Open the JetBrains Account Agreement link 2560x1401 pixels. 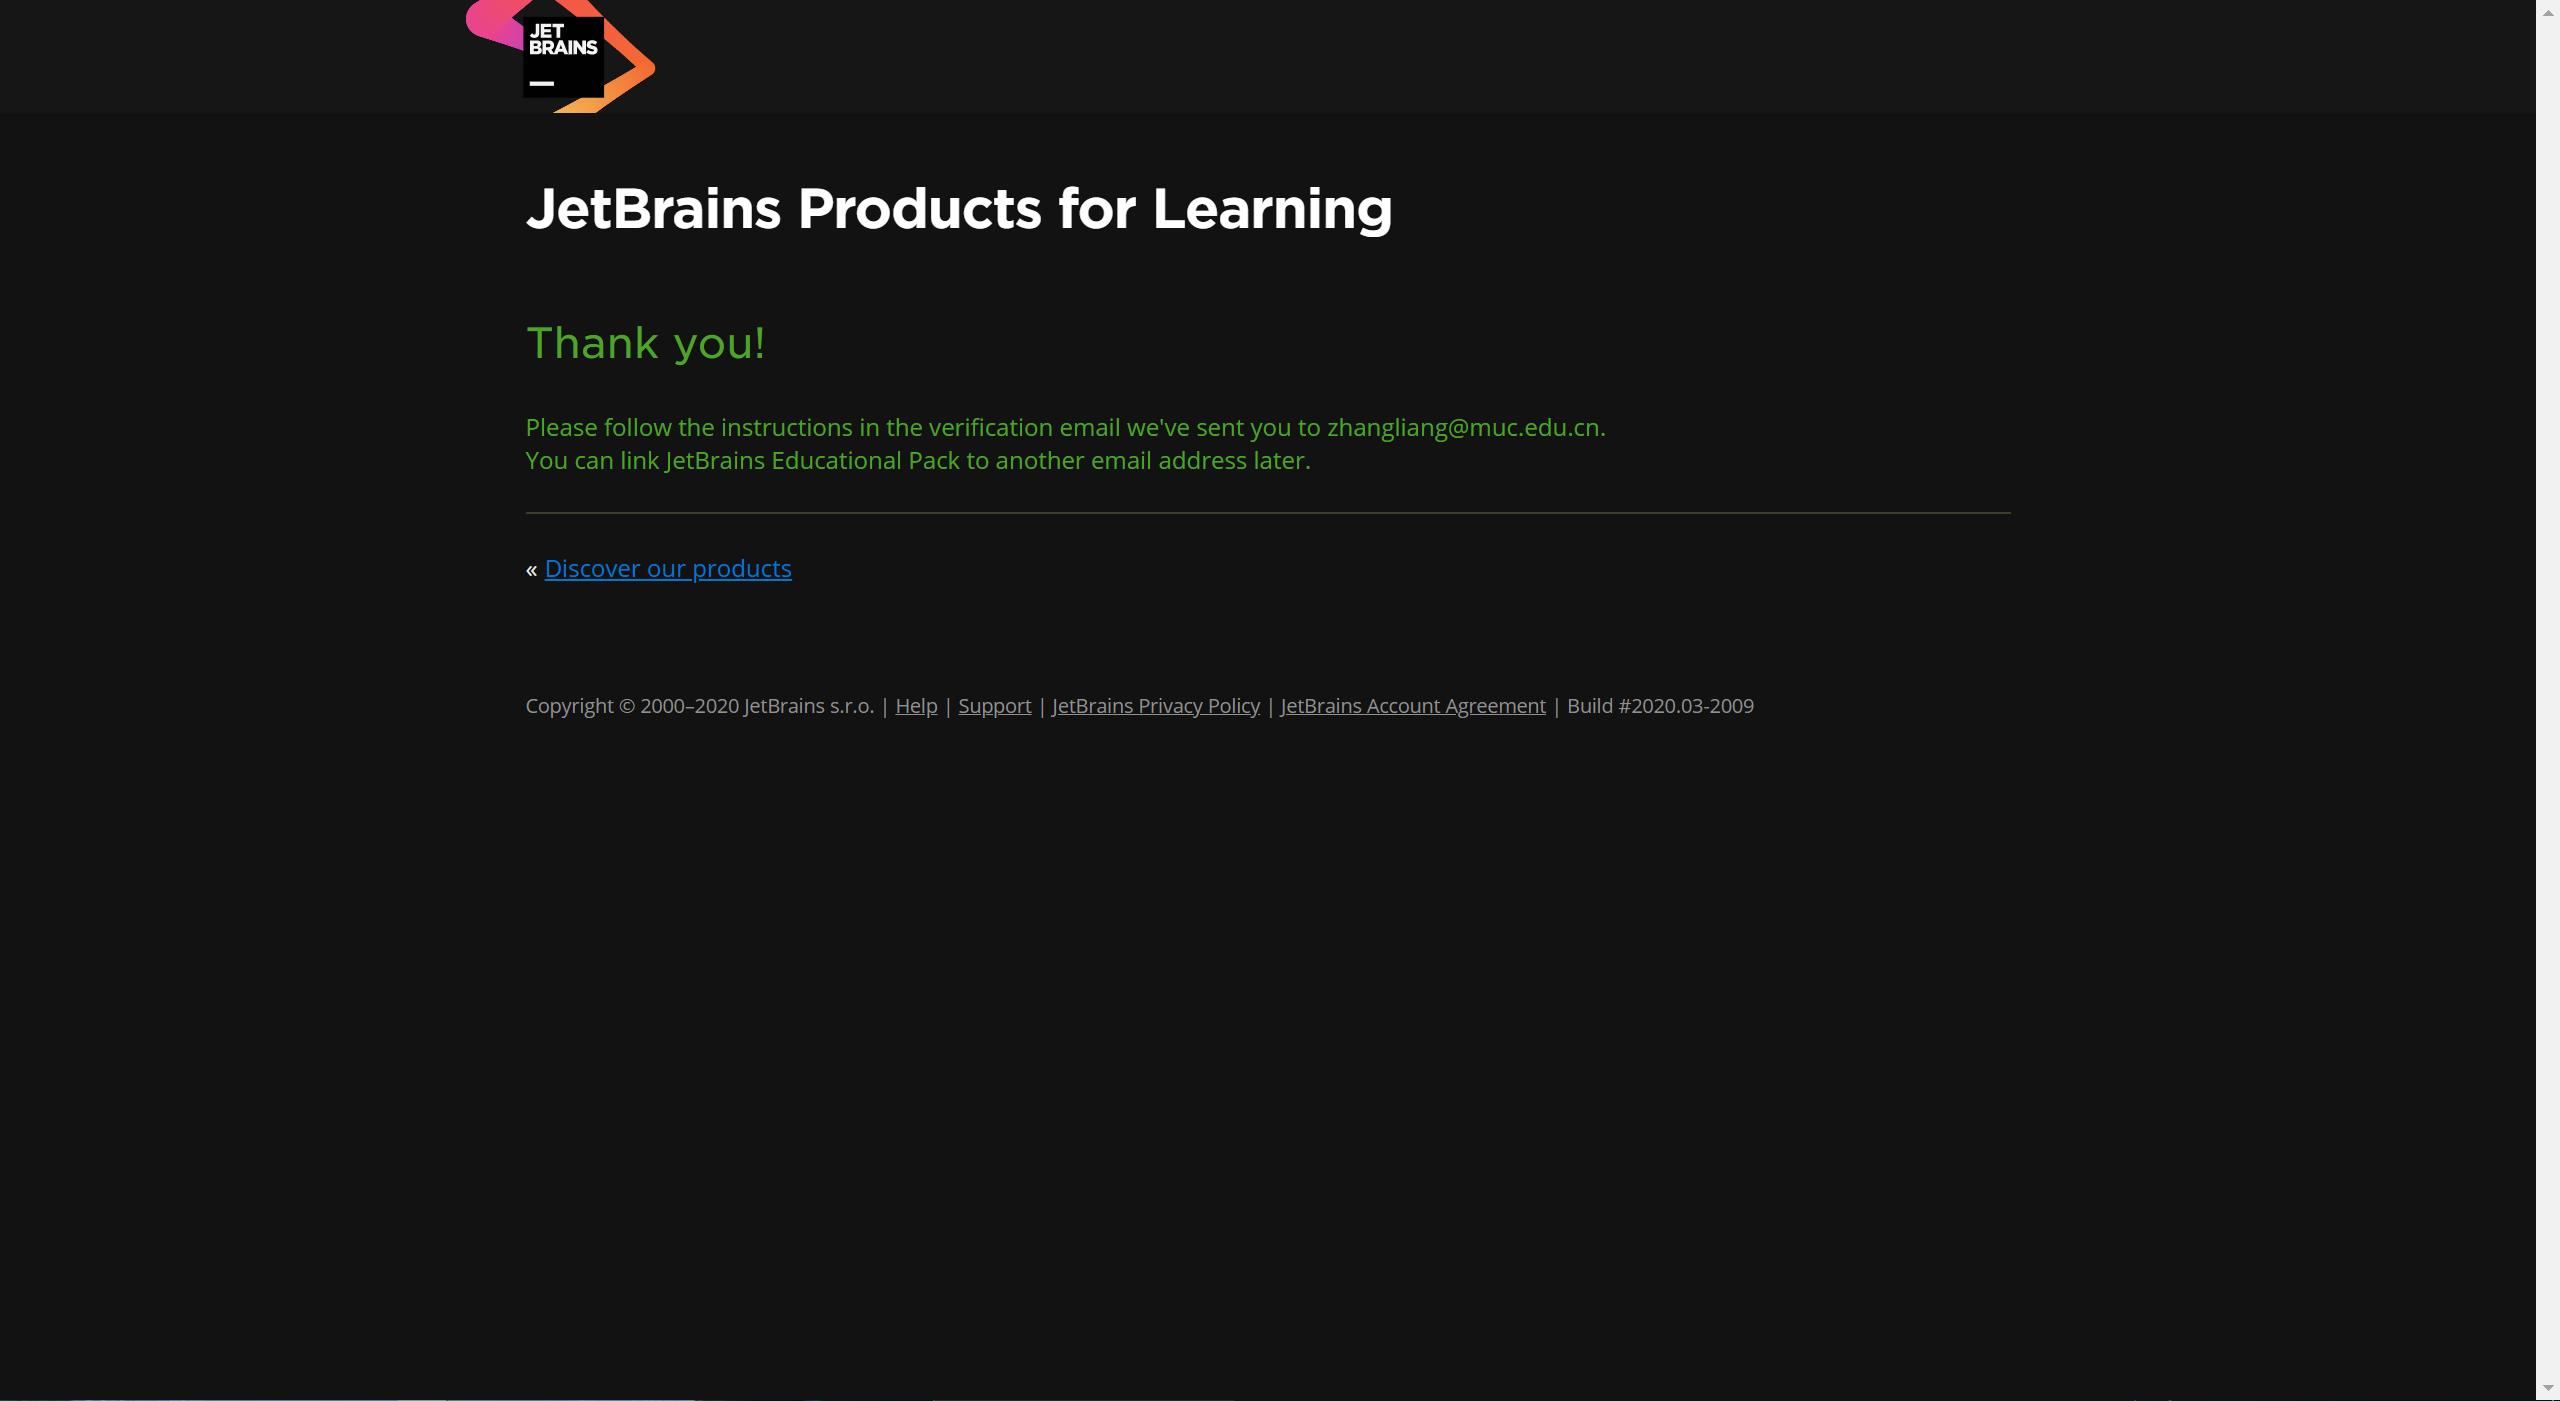(1412, 706)
